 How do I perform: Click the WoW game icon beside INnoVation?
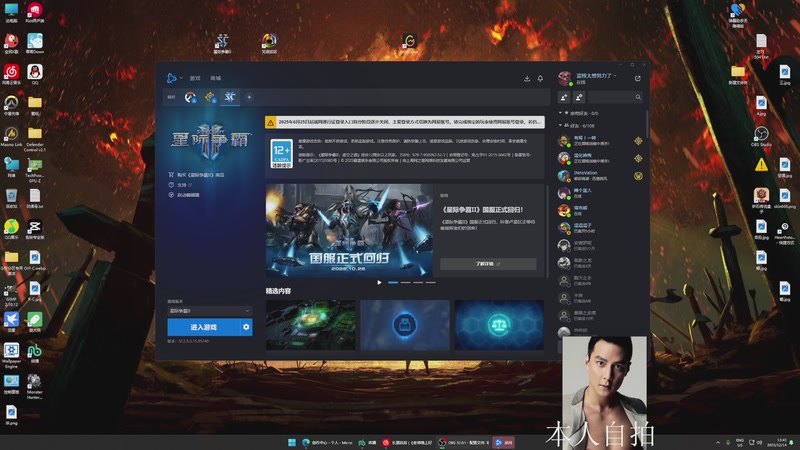coord(638,176)
